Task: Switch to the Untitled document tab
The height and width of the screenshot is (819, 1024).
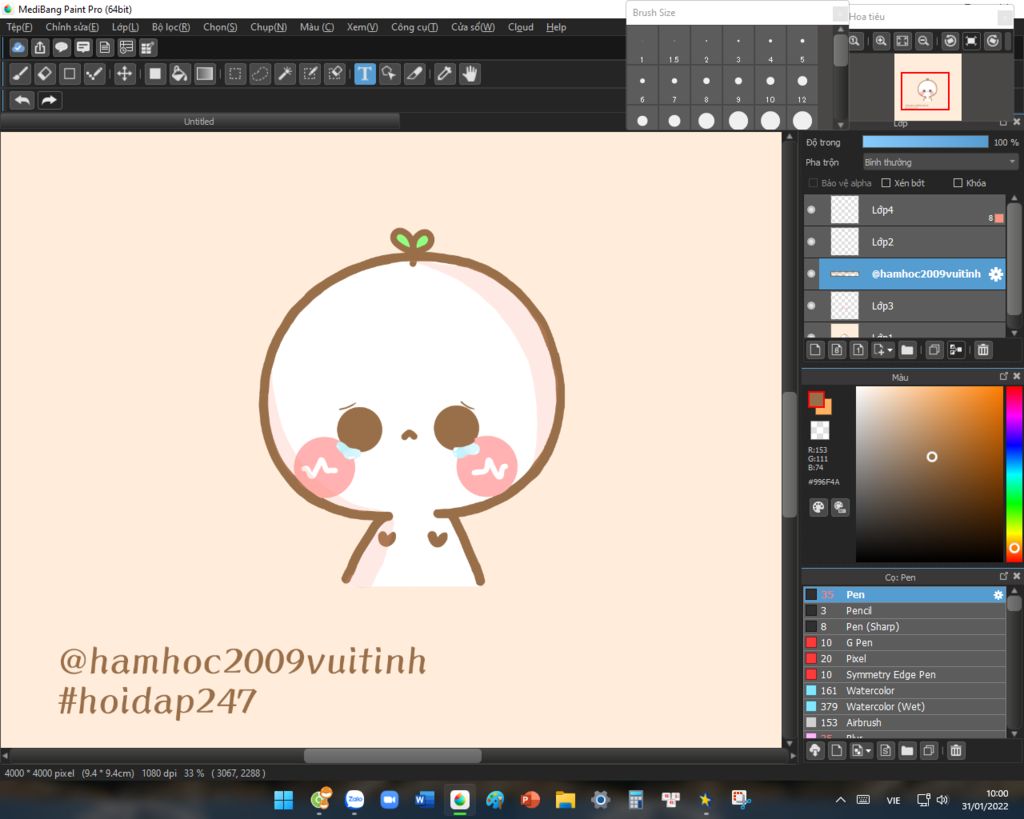Action: pyautogui.click(x=199, y=121)
